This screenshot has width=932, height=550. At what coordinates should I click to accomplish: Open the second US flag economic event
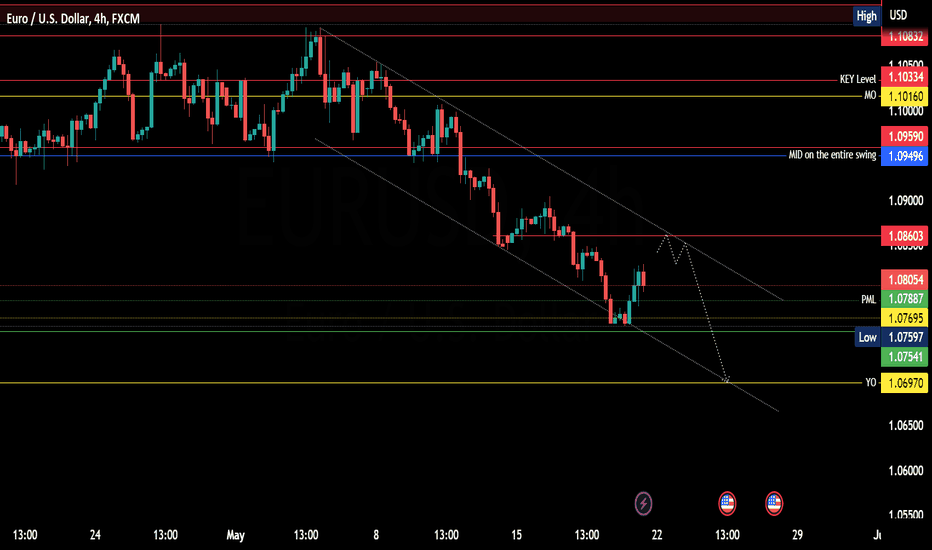click(x=774, y=504)
